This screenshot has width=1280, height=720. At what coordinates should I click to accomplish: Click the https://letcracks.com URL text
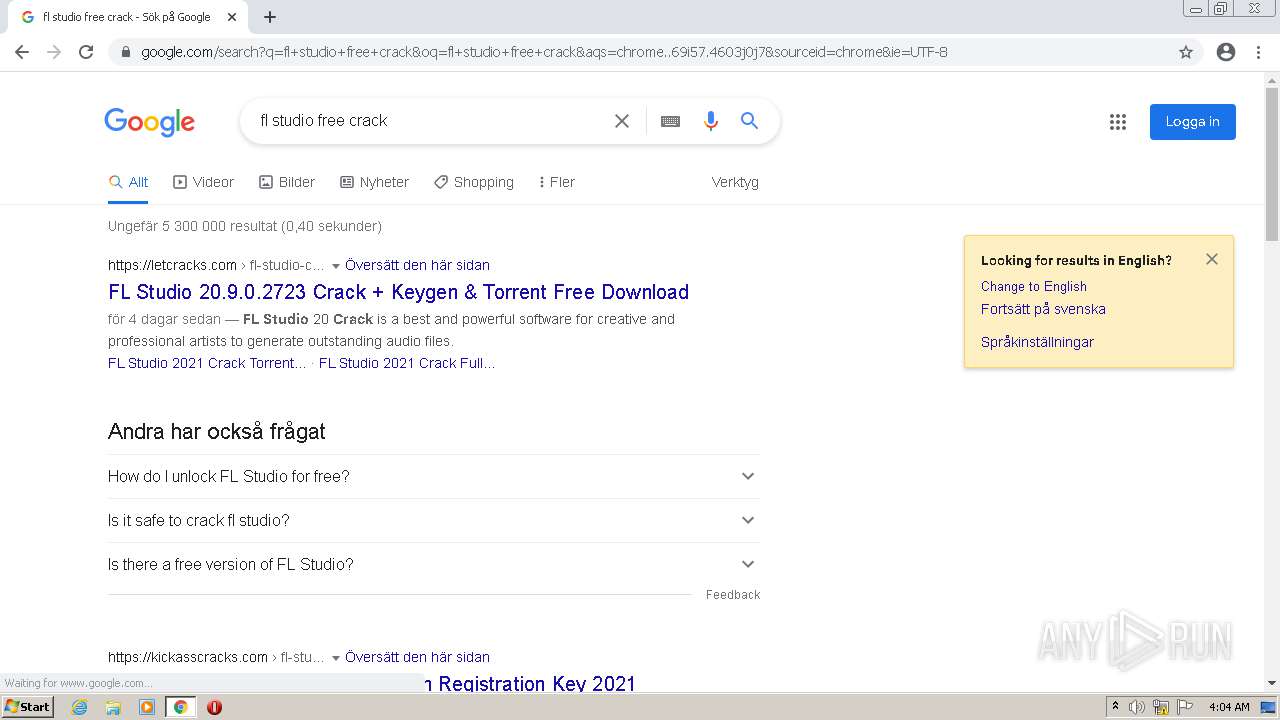(x=172, y=265)
